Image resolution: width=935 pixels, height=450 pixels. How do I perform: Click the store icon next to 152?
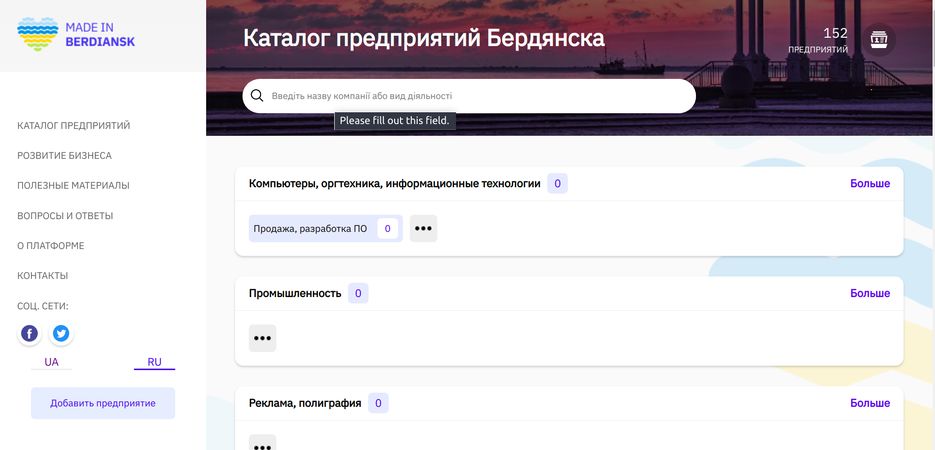coord(878,39)
